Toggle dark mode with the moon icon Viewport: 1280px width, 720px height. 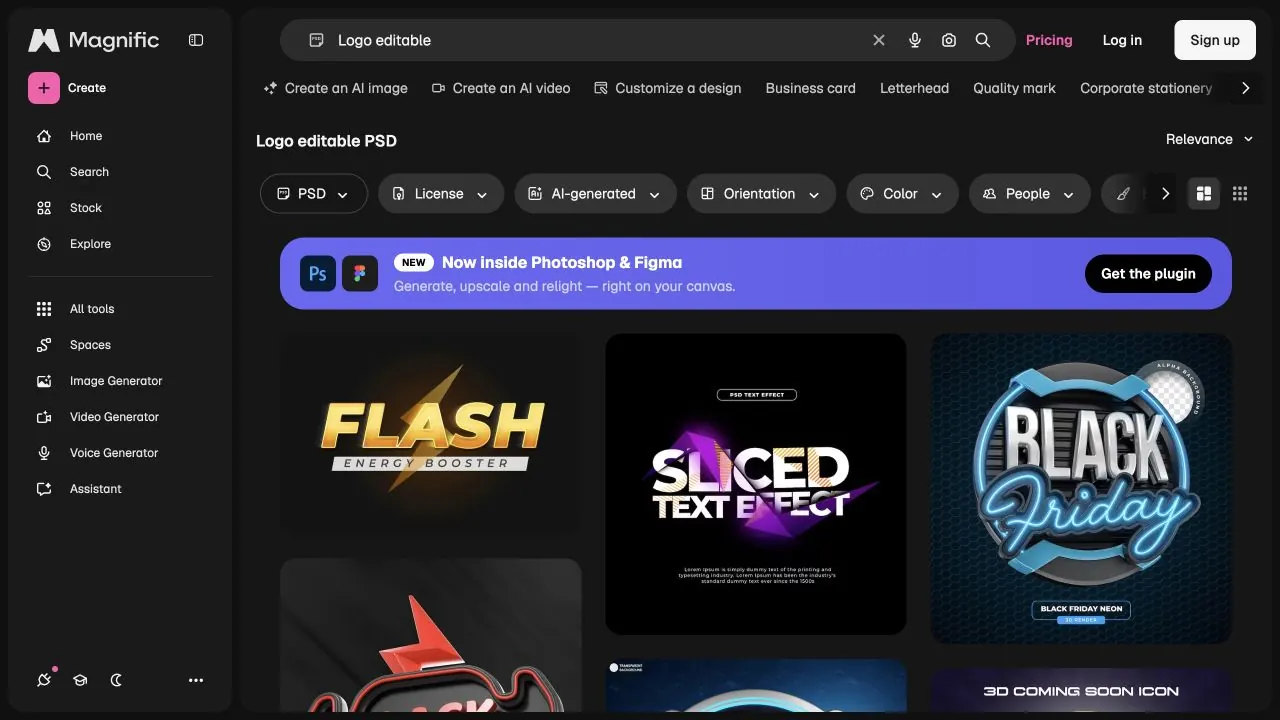click(116, 680)
